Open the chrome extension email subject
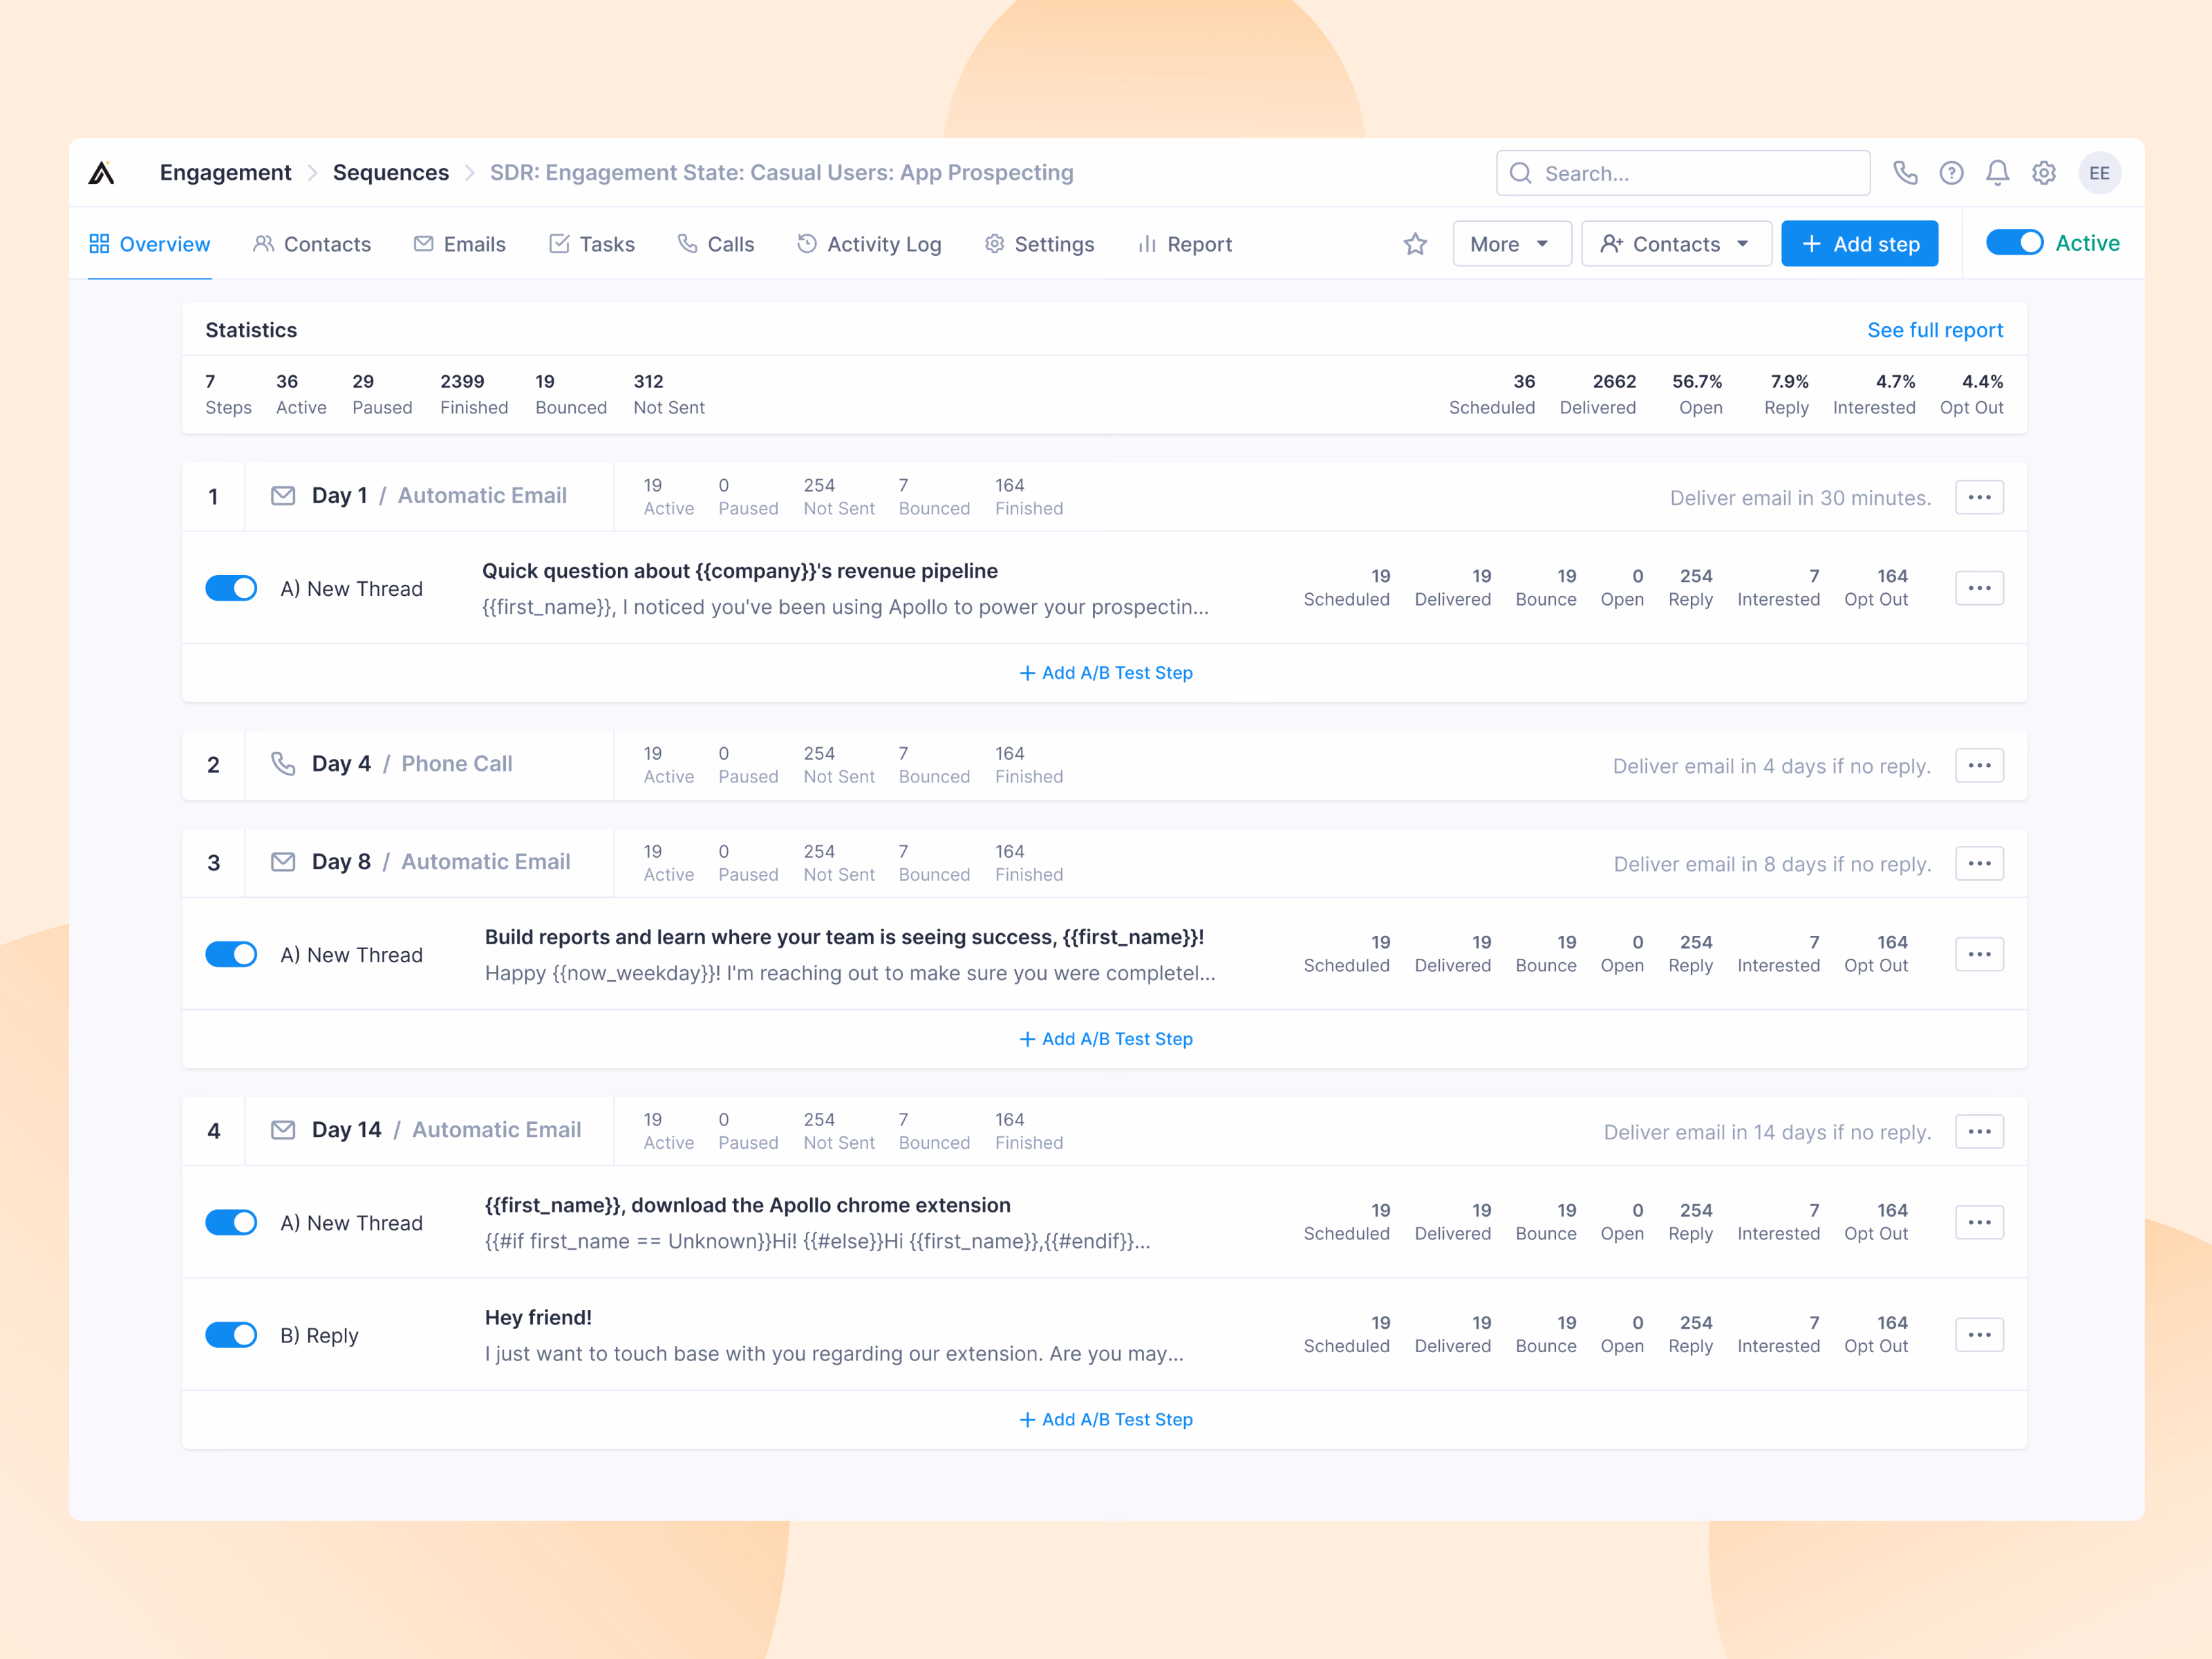The width and height of the screenshot is (2212, 1659). pyautogui.click(x=747, y=1205)
